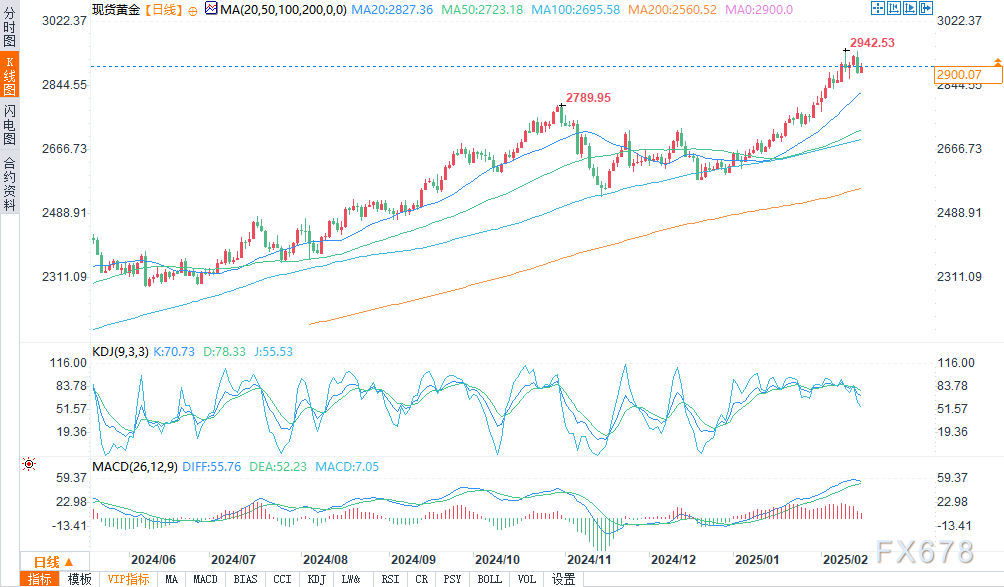Click the orange 2900.07 current price tag
This screenshot has height=587, width=1004.
pyautogui.click(x=958, y=75)
